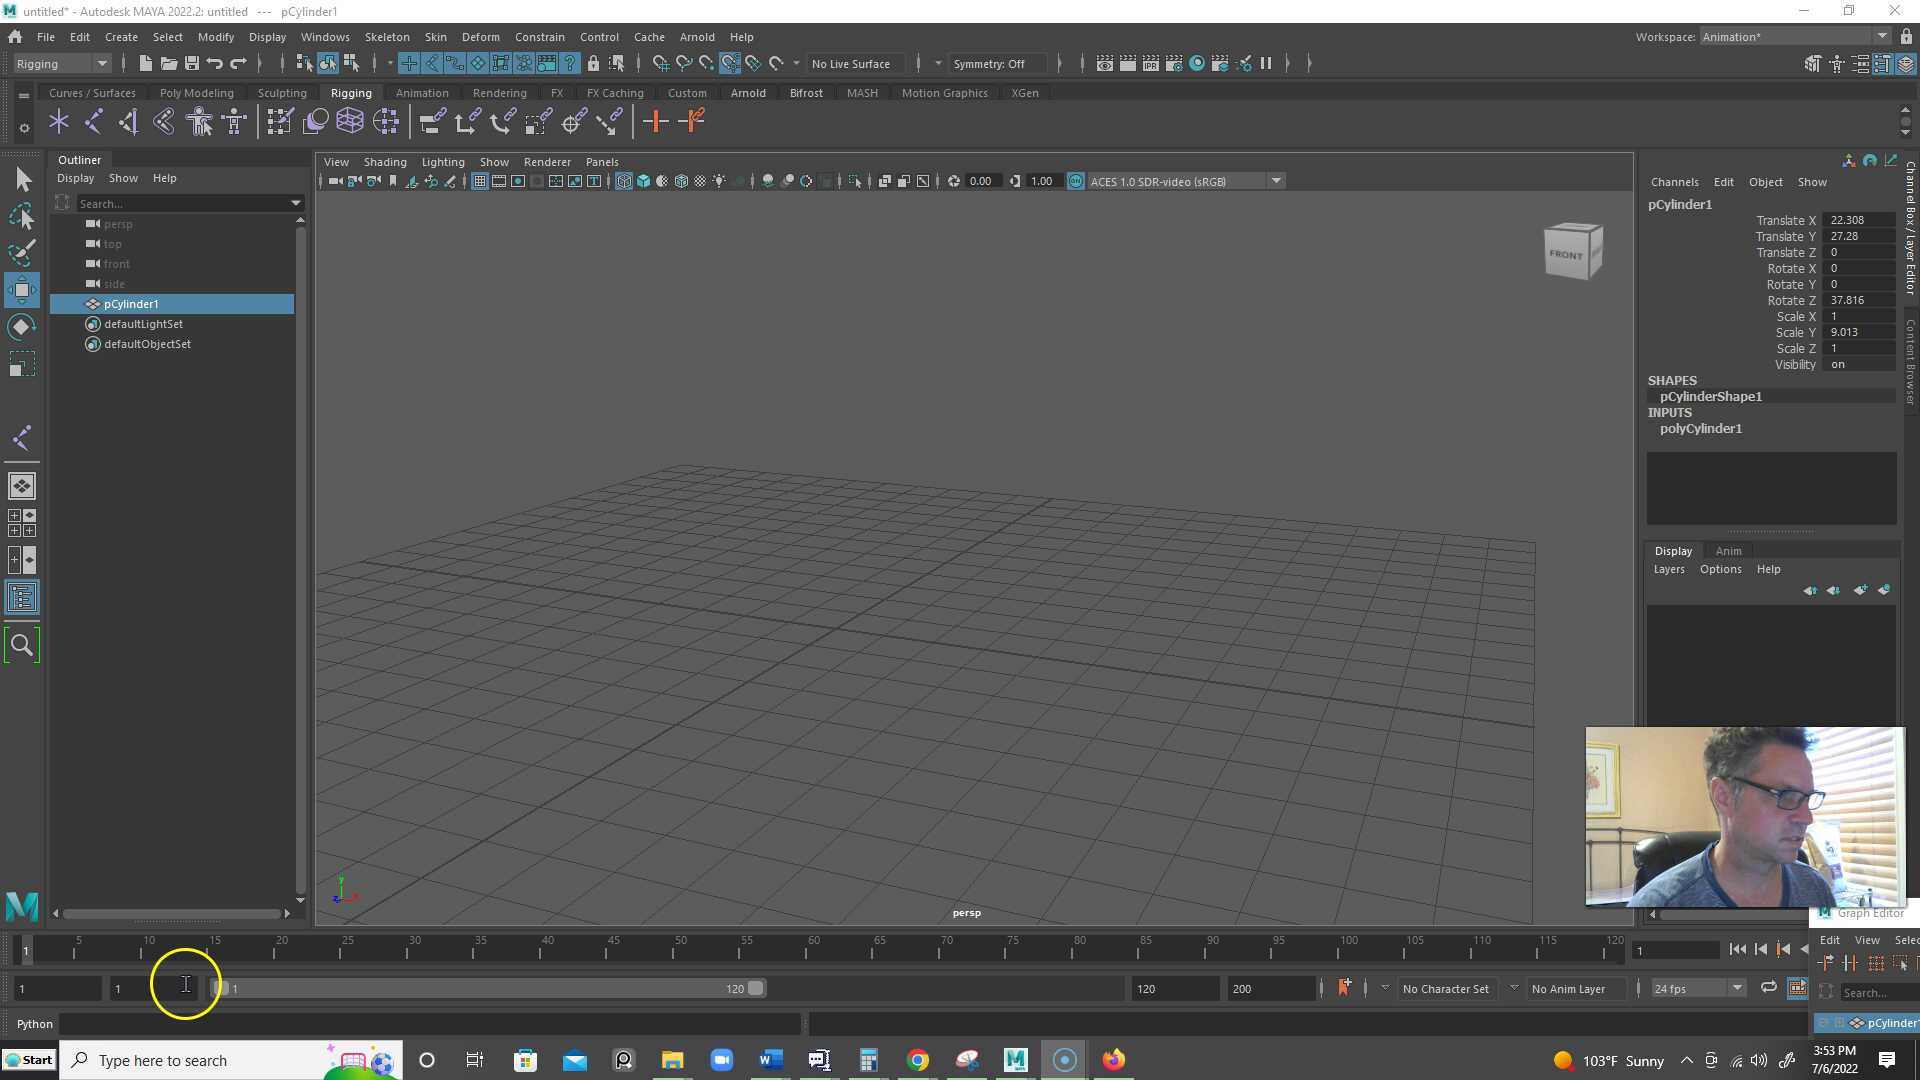1920x1080 pixels.
Task: Switch to the Animation shelf tab
Action: click(x=421, y=93)
